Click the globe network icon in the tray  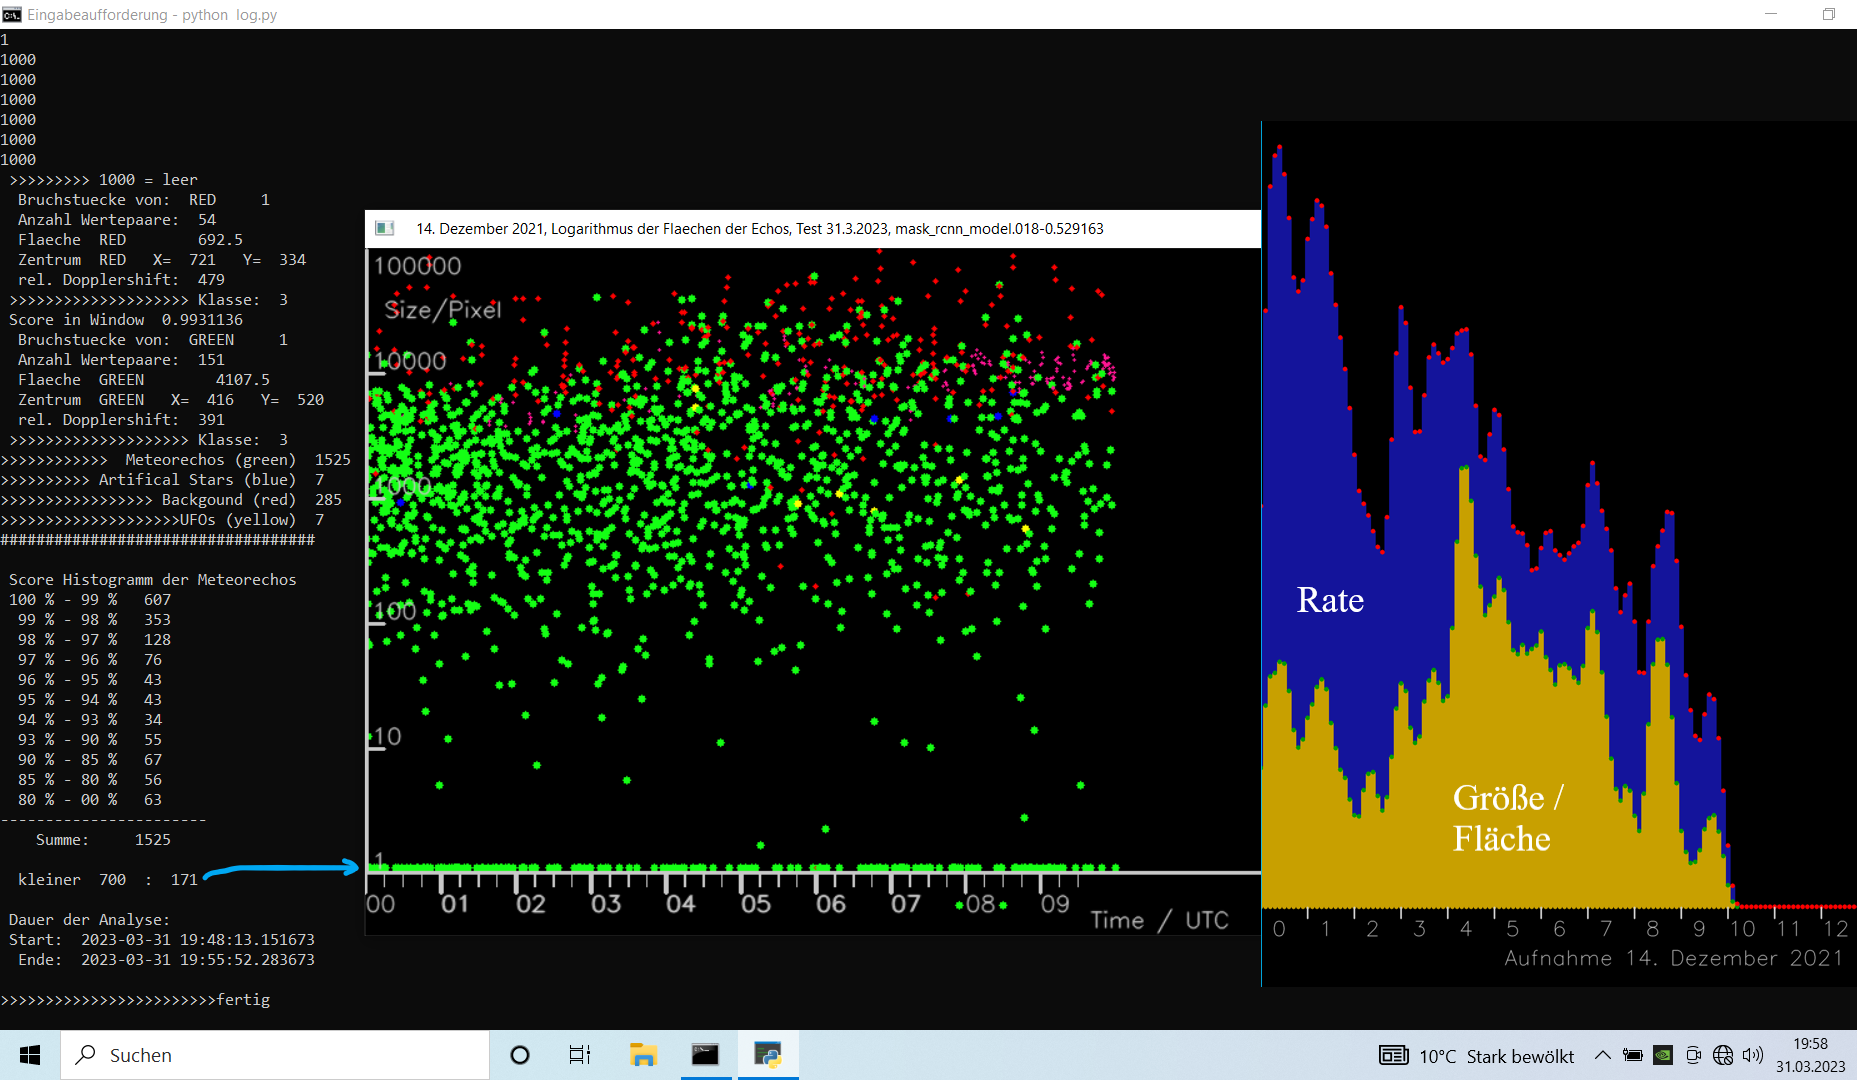point(1723,1055)
